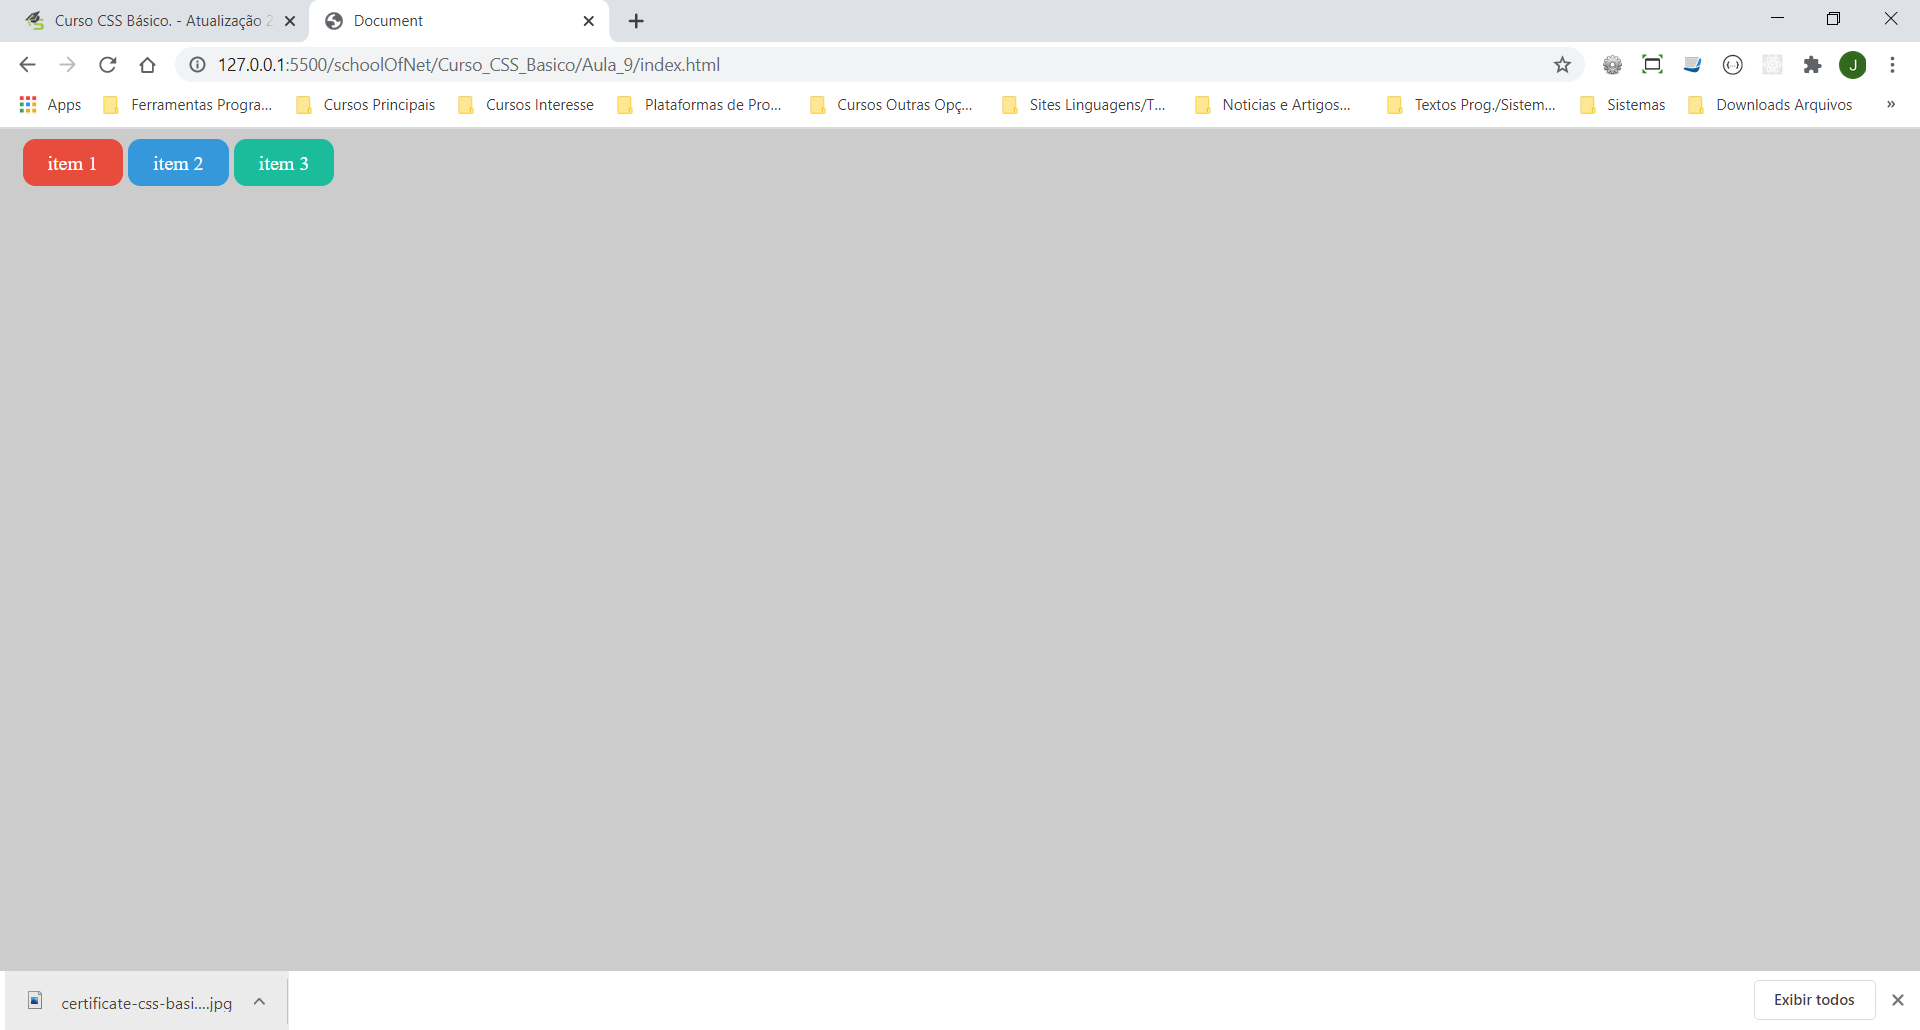Close the Curso CSS Básico tab
Viewport: 1920px width, 1030px height.
point(290,21)
